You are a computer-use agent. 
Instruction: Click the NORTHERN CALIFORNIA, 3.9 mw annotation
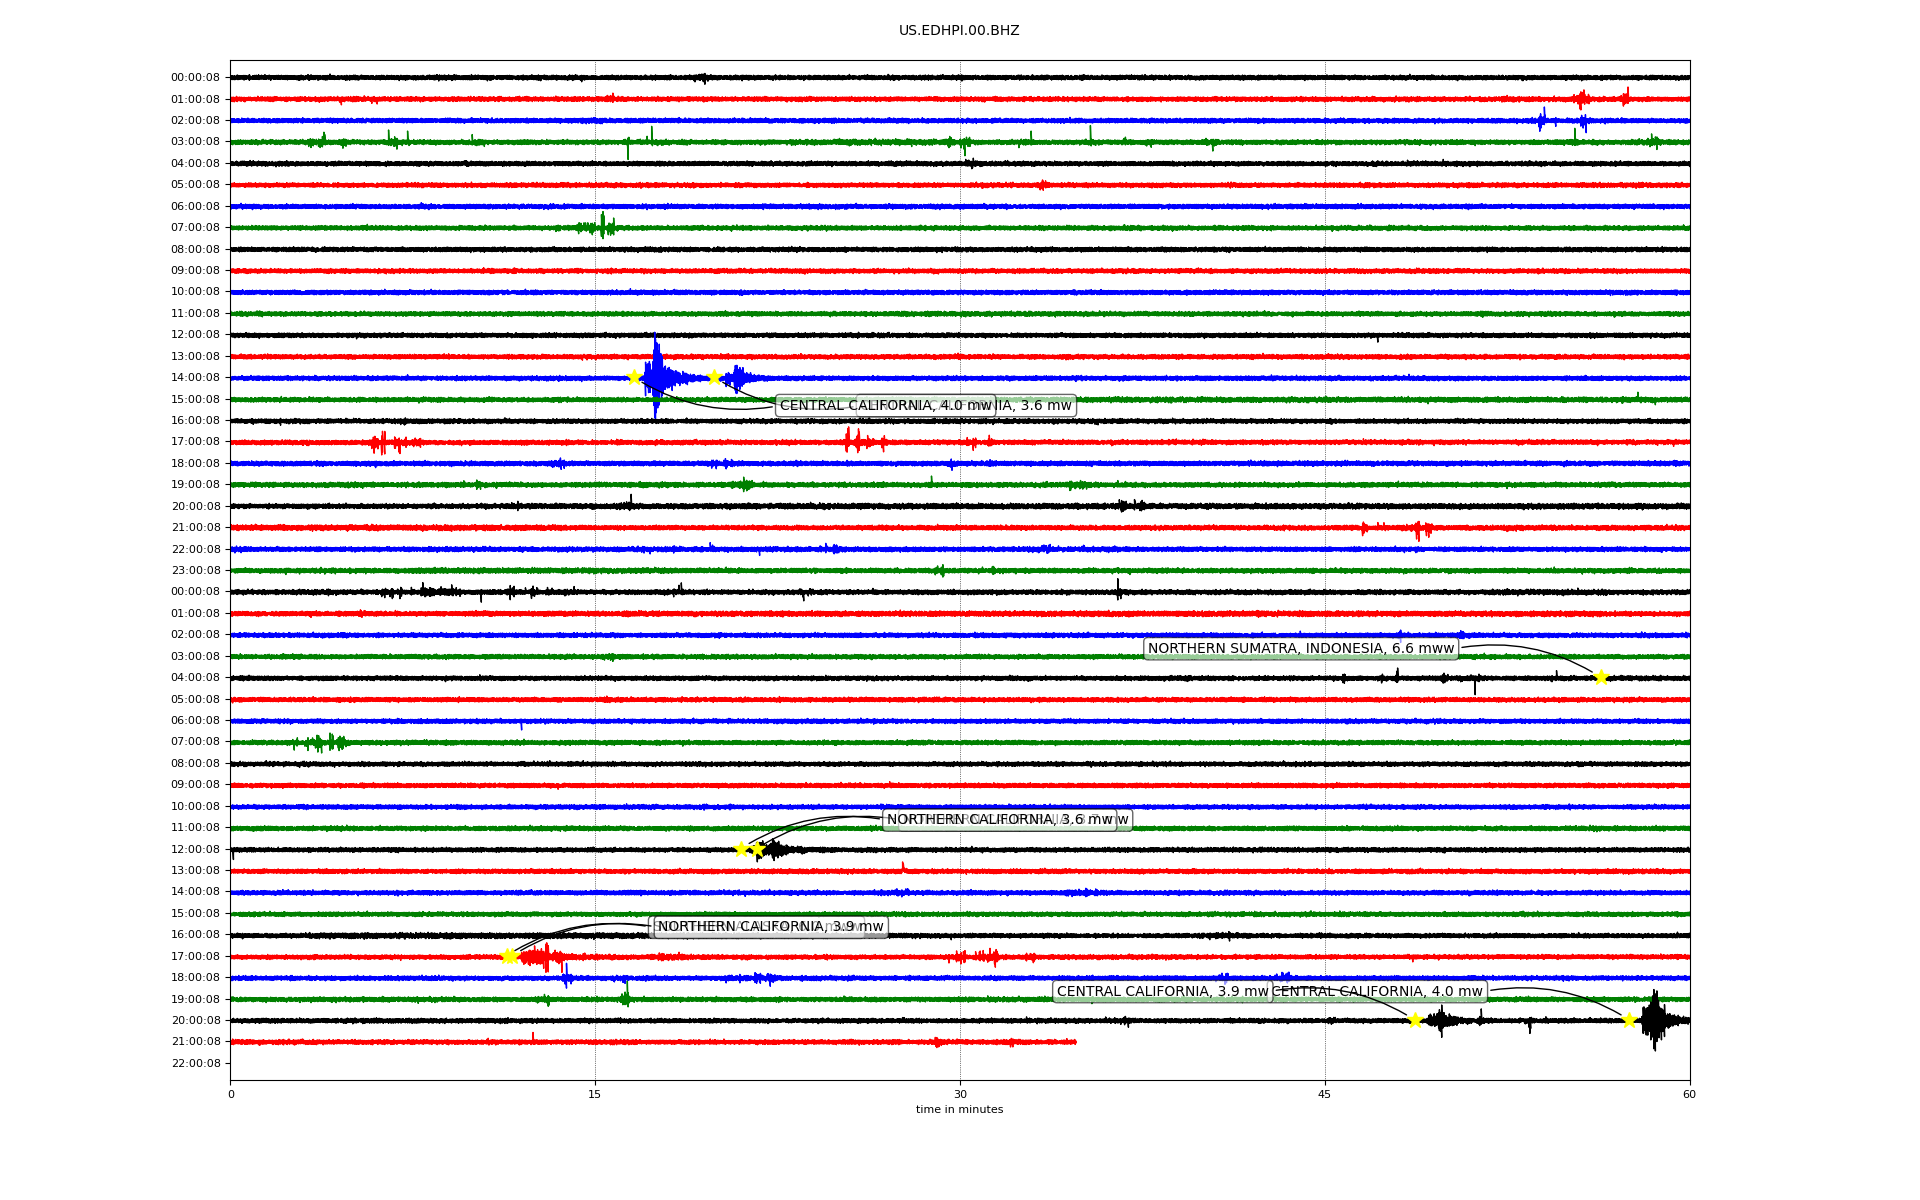click(770, 927)
